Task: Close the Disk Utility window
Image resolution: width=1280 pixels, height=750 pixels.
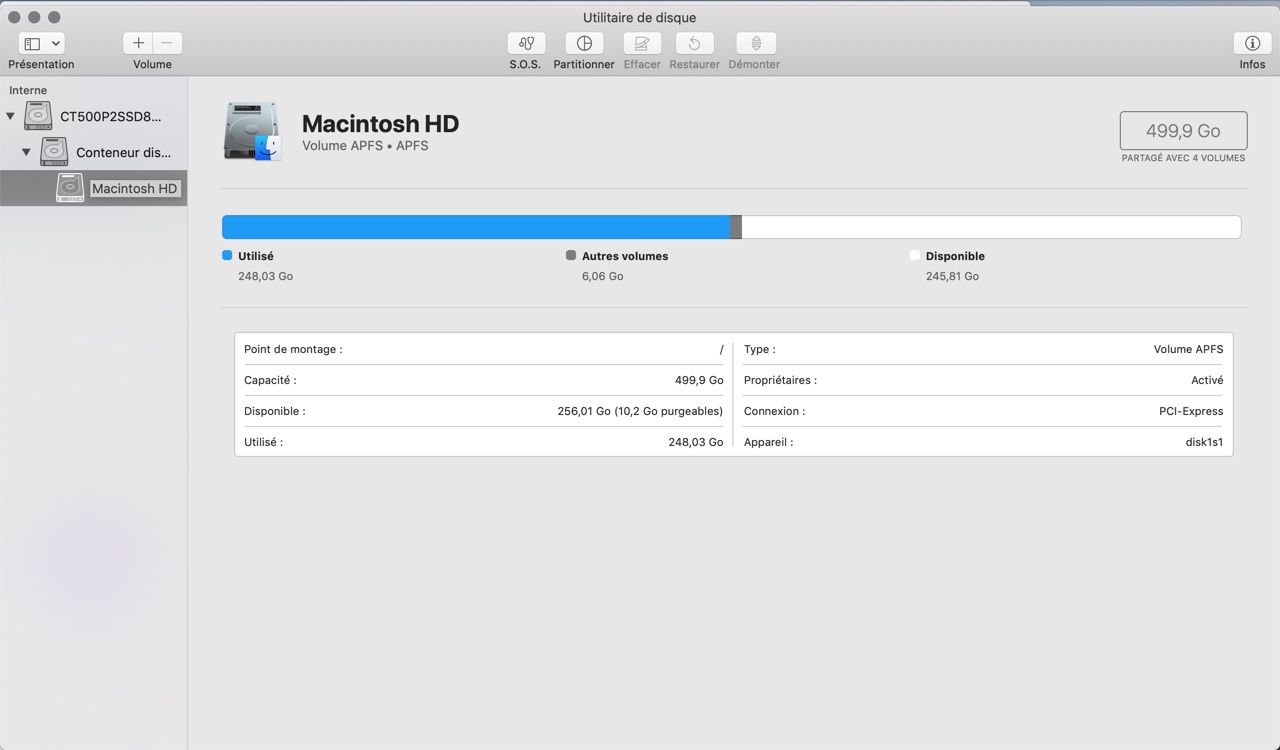Action: click(14, 17)
